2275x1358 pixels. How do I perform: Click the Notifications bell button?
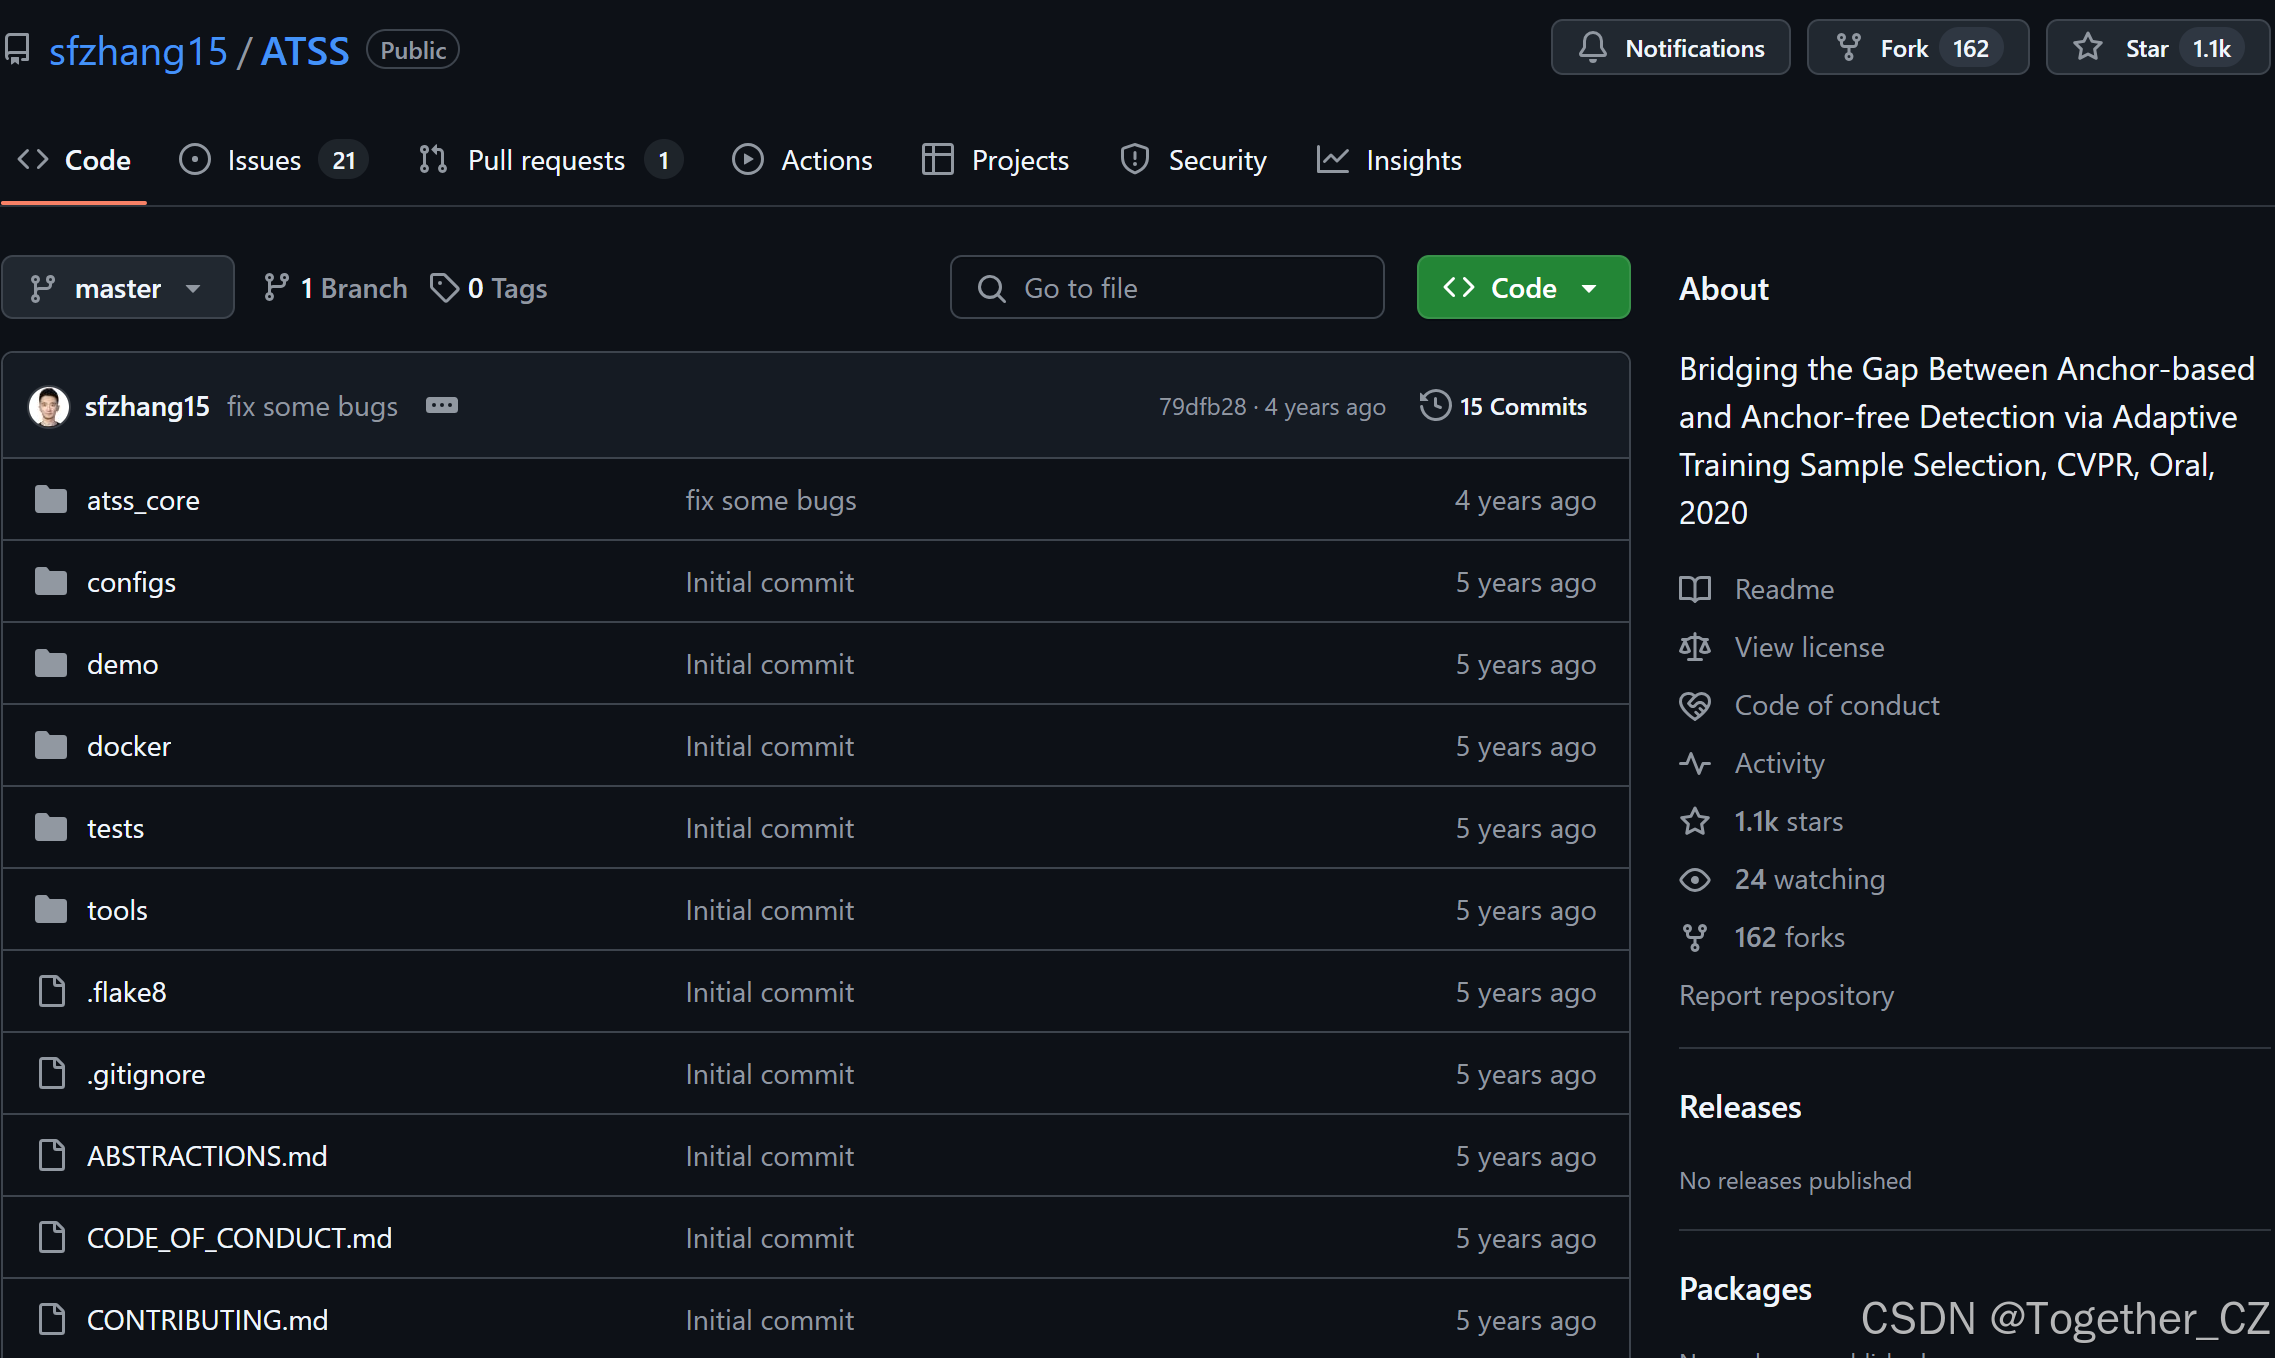tap(1670, 48)
